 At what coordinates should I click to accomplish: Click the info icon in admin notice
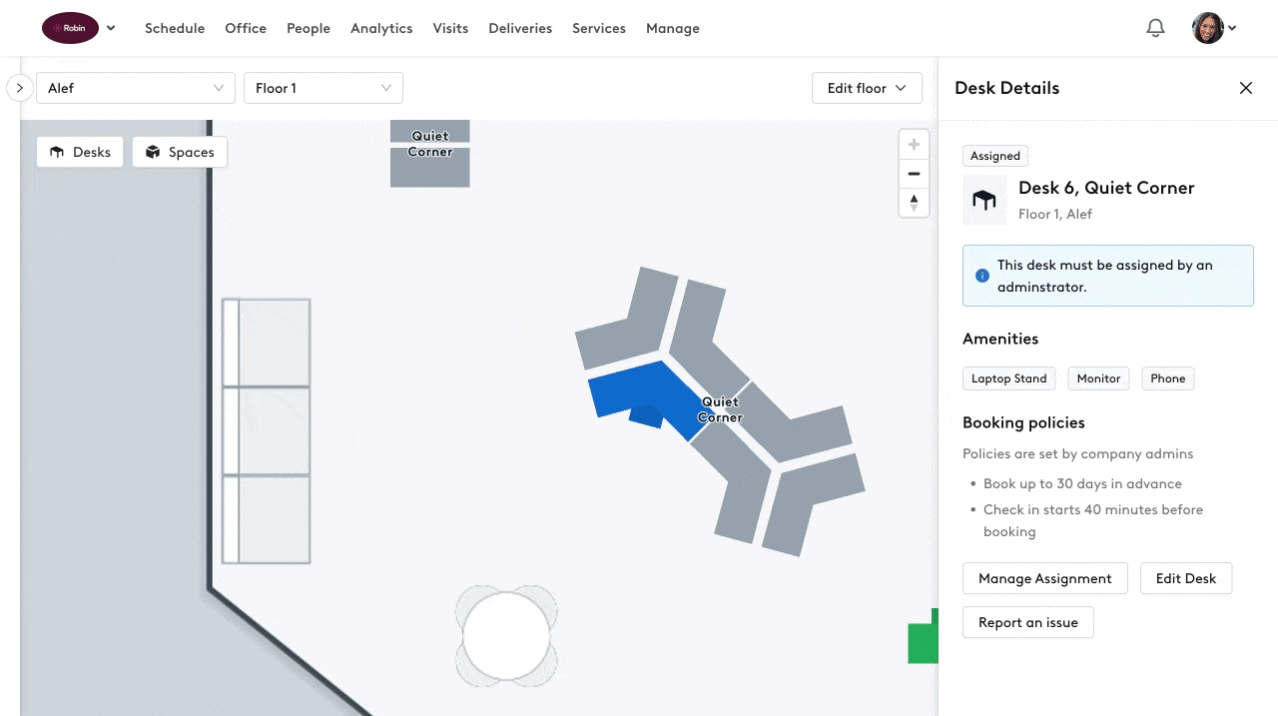click(982, 276)
